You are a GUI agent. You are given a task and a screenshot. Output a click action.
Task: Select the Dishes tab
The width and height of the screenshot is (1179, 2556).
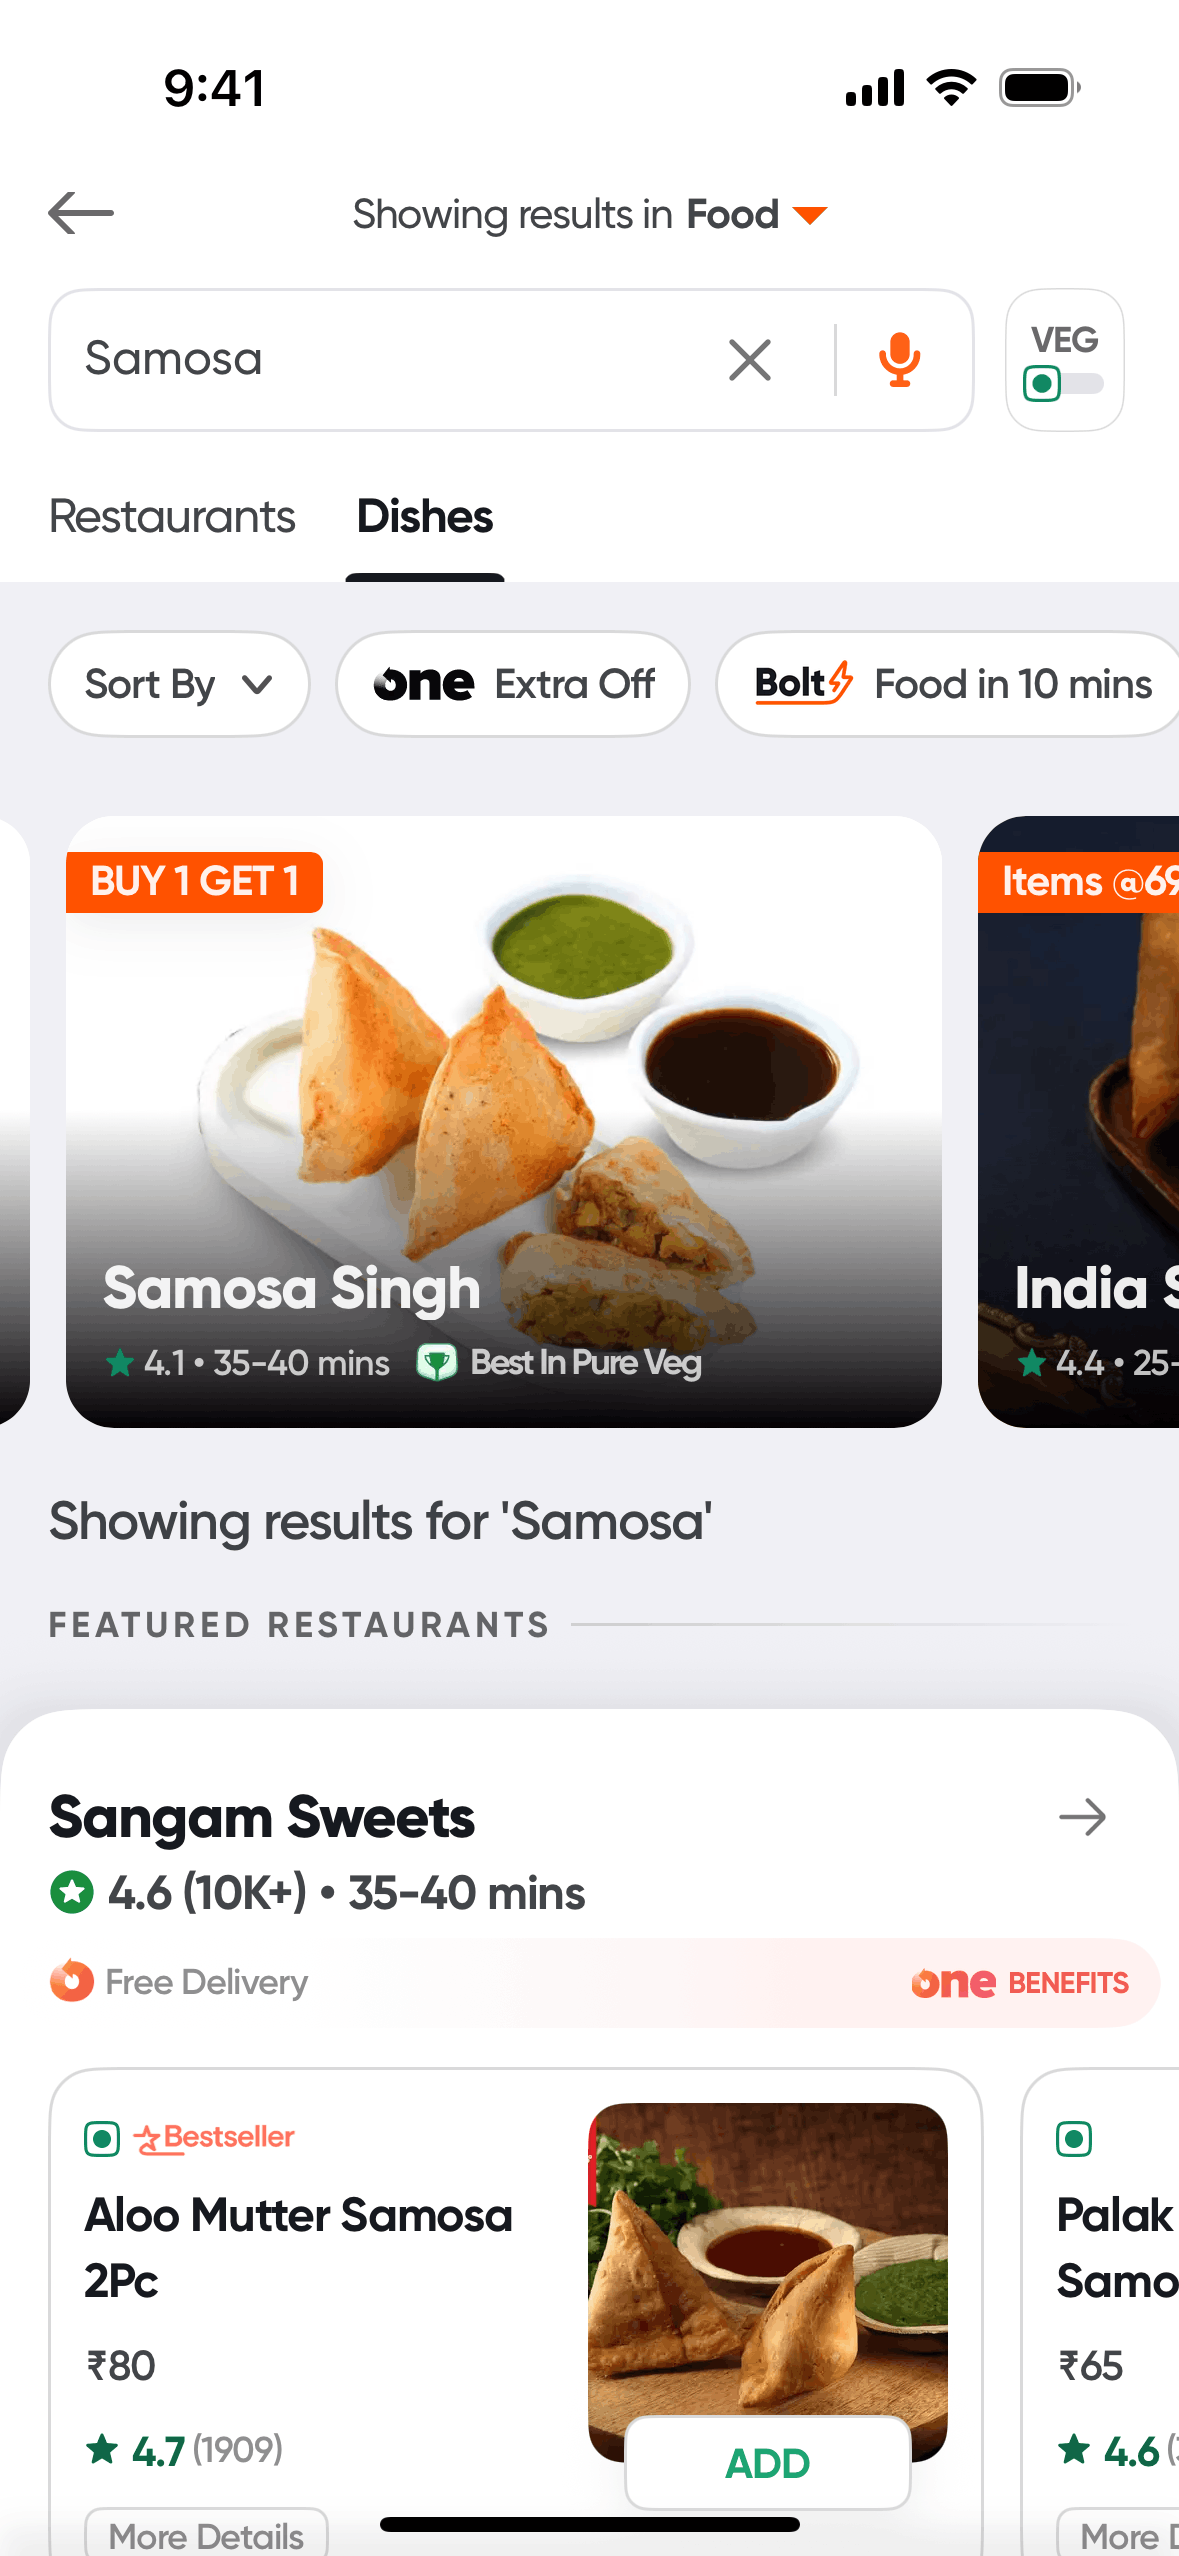425,517
